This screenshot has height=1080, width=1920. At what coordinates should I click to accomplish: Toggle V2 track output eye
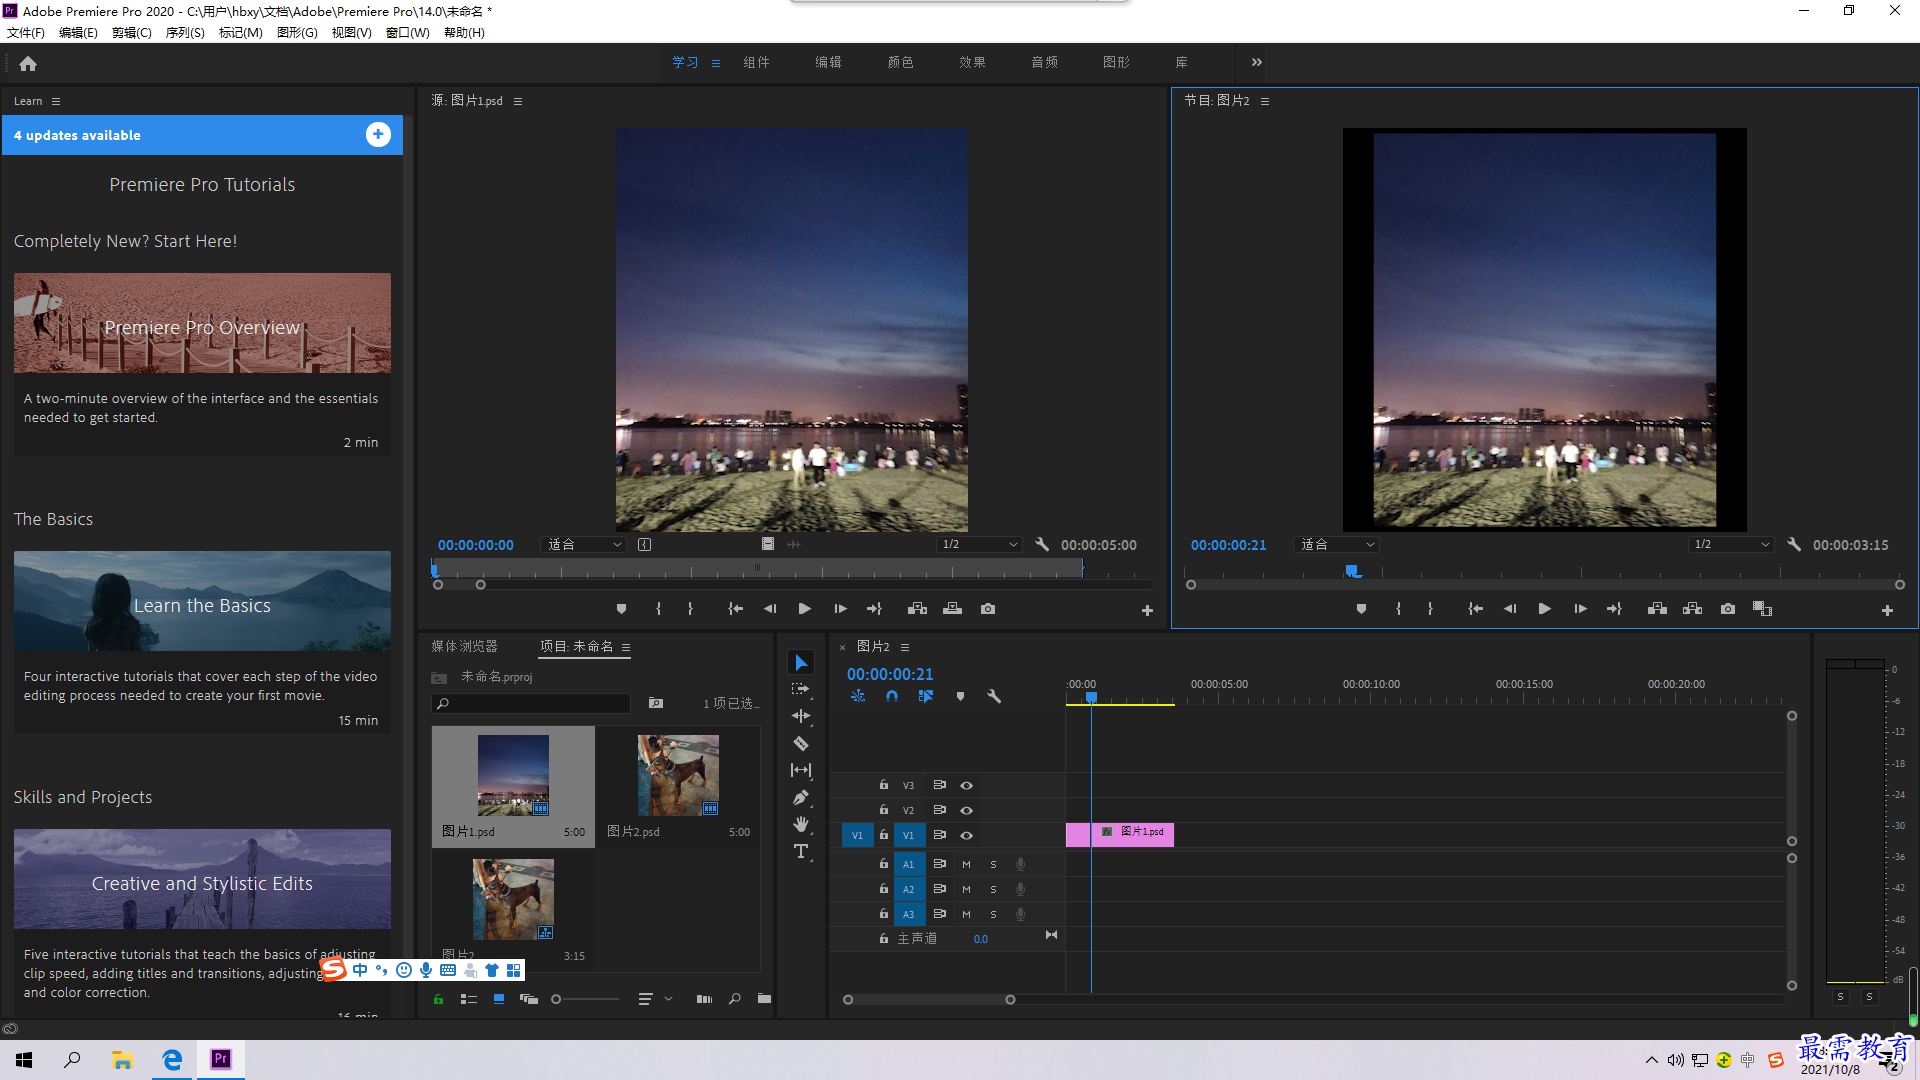click(x=966, y=810)
